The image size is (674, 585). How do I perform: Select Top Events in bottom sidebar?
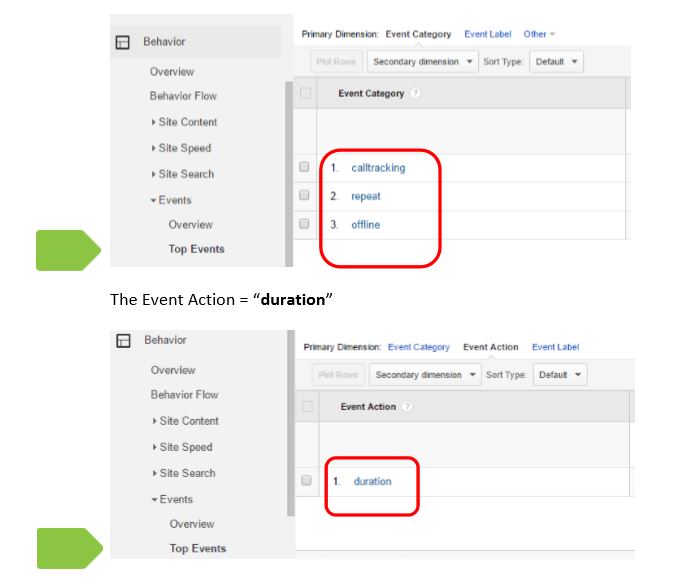pos(198,548)
